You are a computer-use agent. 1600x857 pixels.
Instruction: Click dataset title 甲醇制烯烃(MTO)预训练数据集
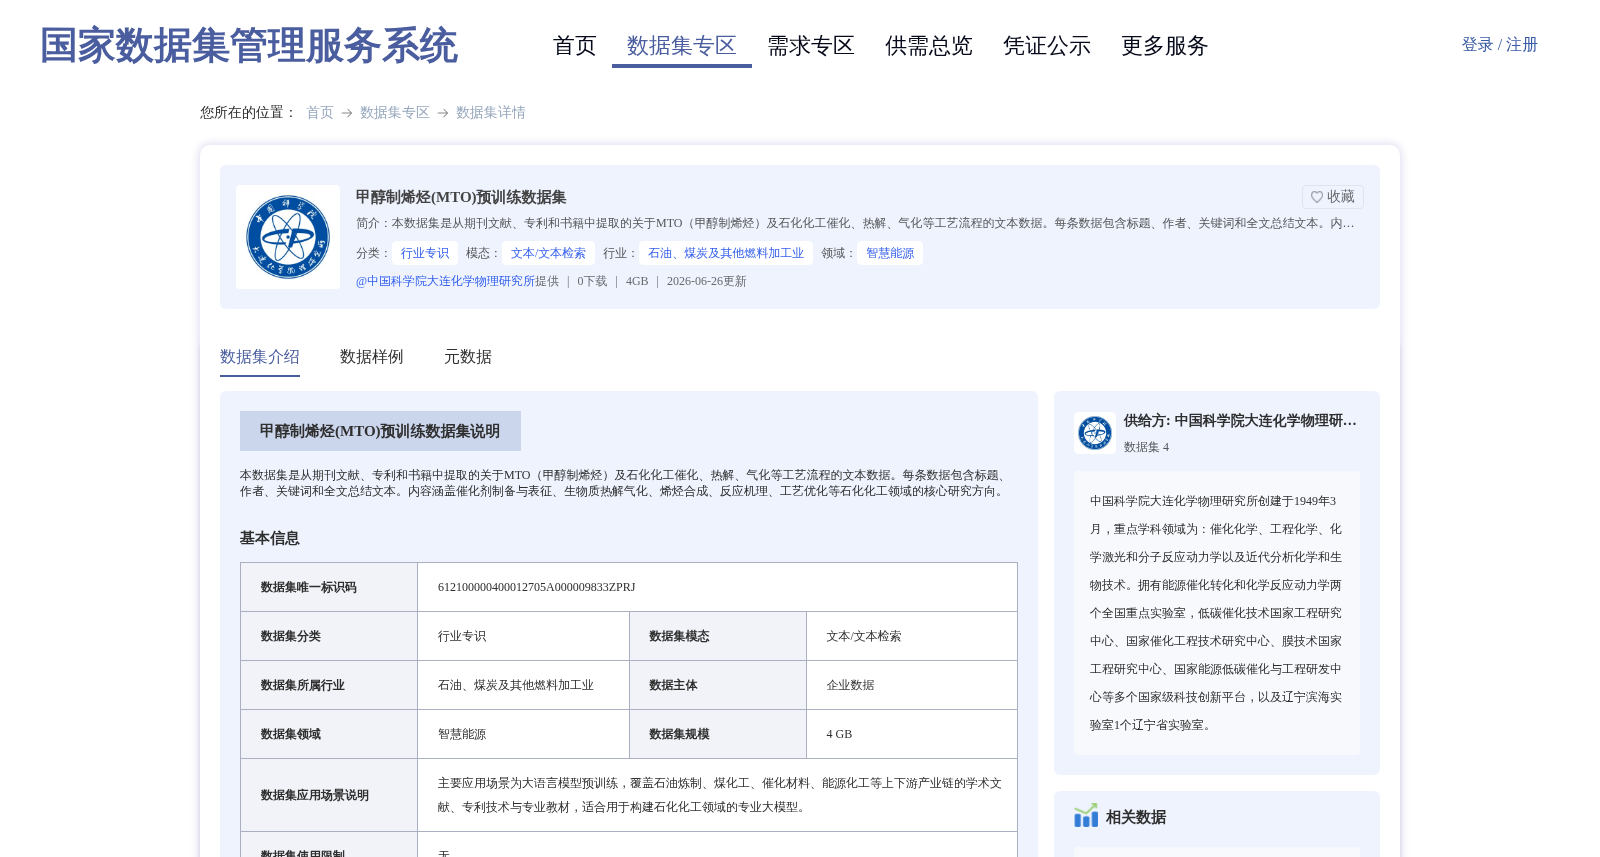click(461, 197)
